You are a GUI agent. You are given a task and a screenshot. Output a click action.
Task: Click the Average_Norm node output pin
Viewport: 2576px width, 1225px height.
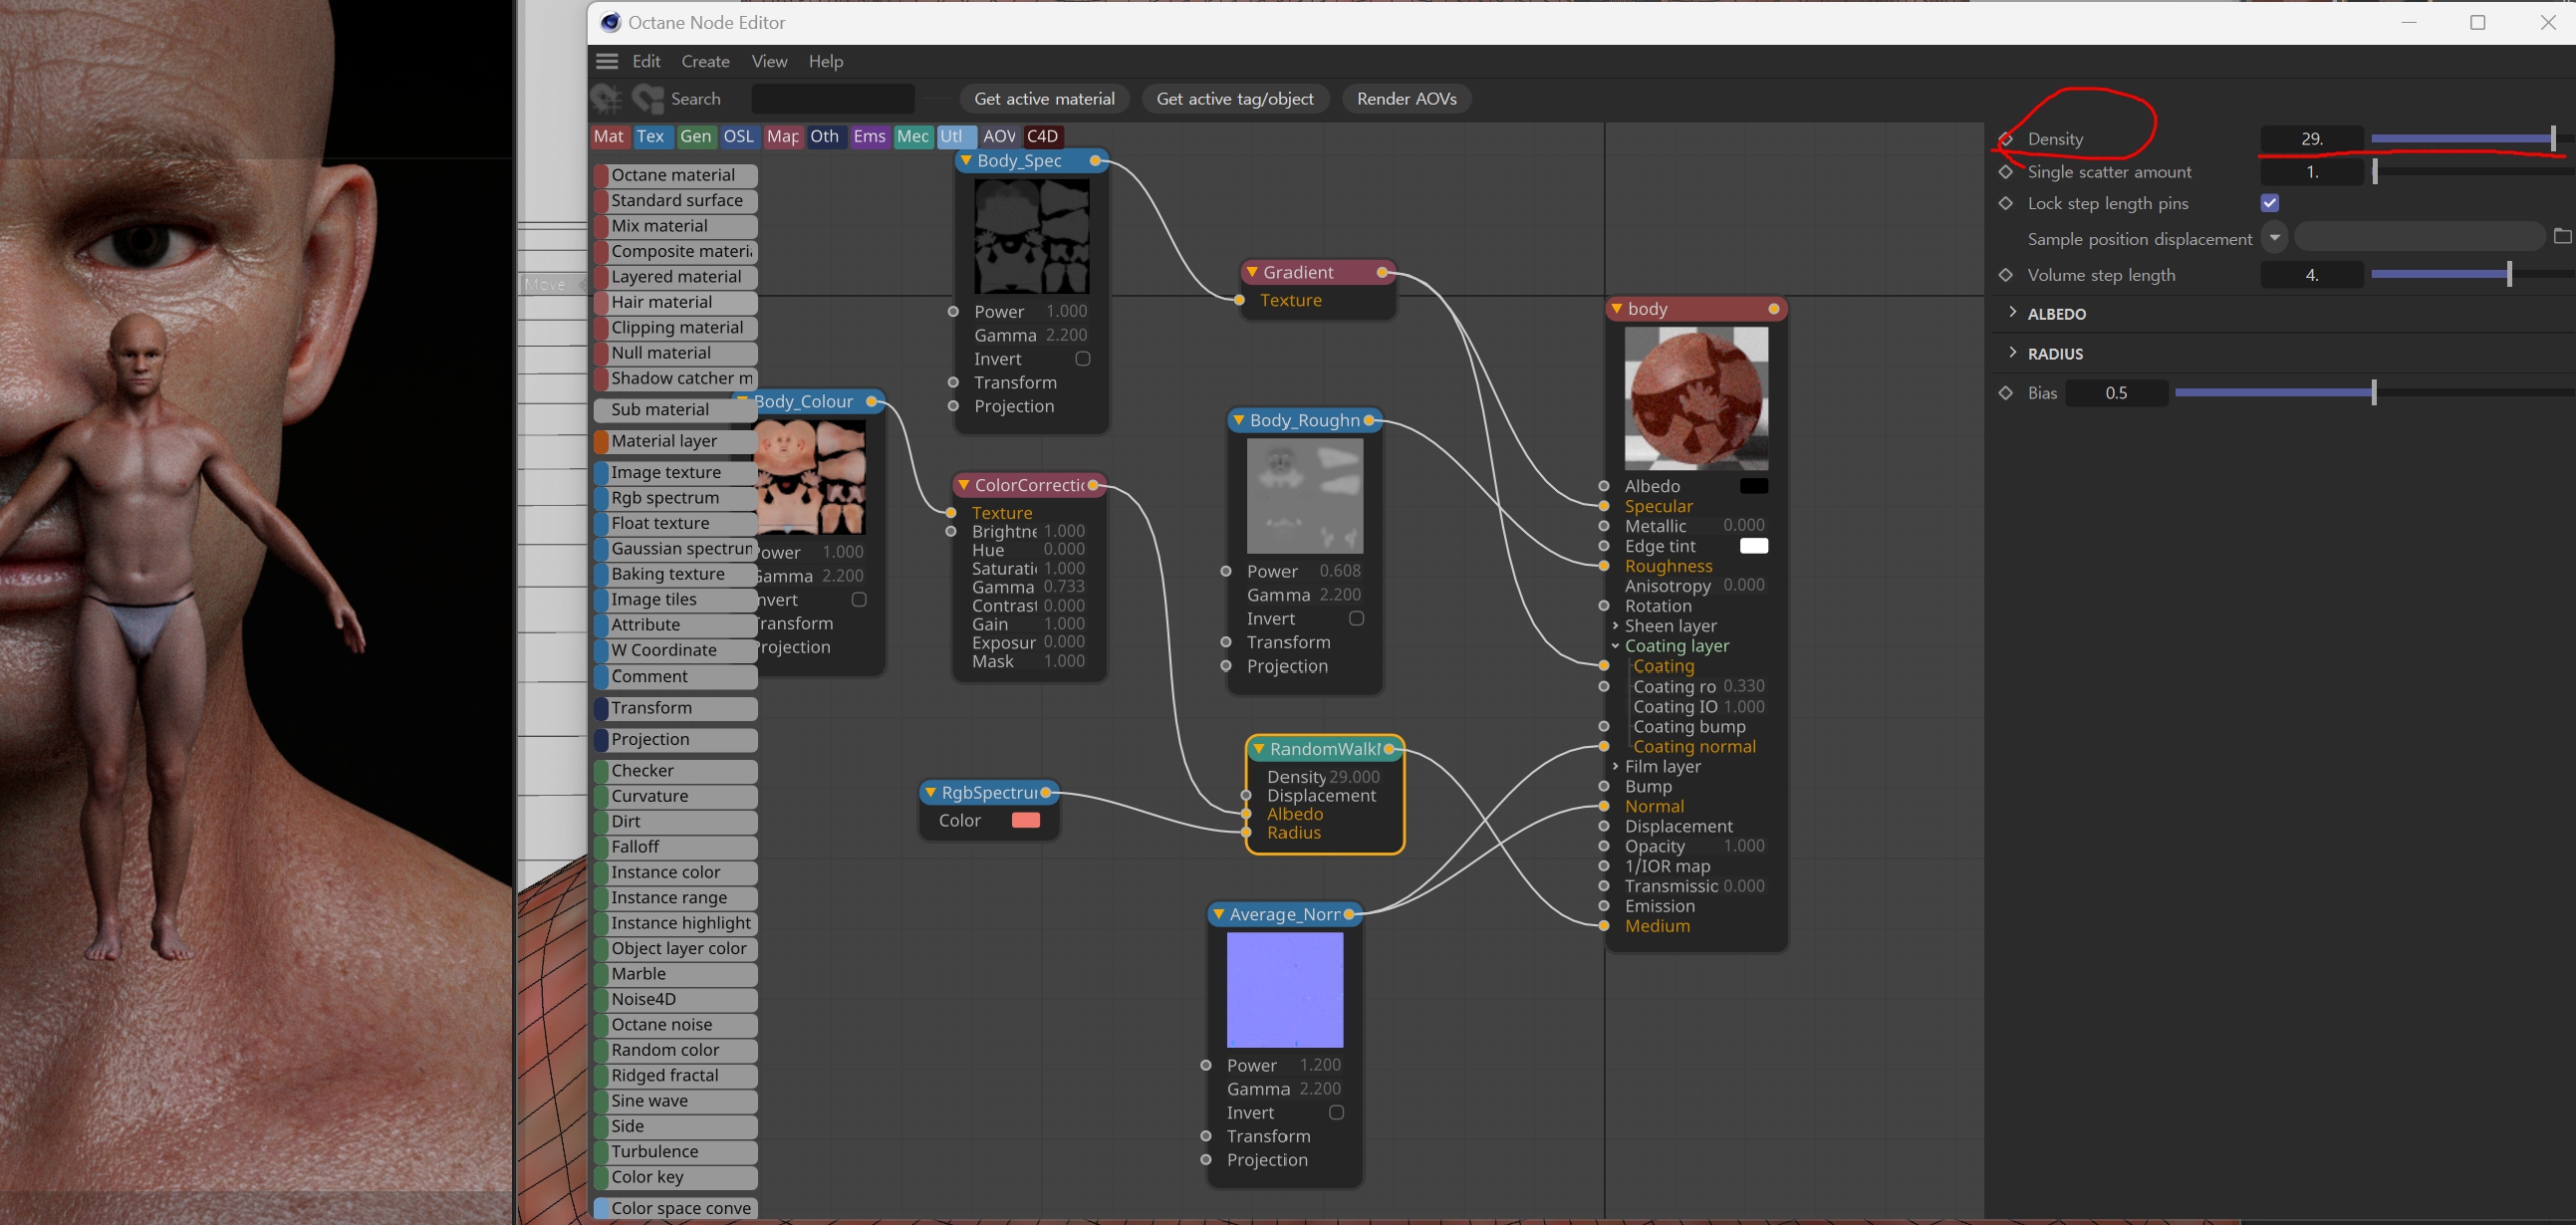[x=1349, y=914]
